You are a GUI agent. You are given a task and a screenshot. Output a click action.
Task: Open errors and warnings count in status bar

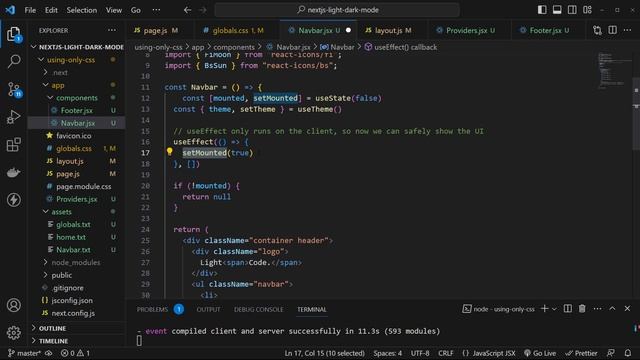[x=75, y=353]
